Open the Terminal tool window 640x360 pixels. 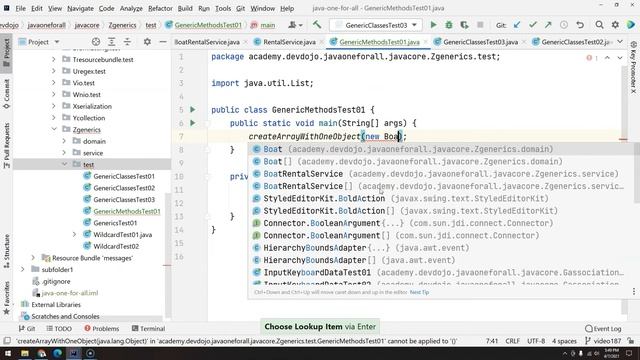(x=149, y=328)
